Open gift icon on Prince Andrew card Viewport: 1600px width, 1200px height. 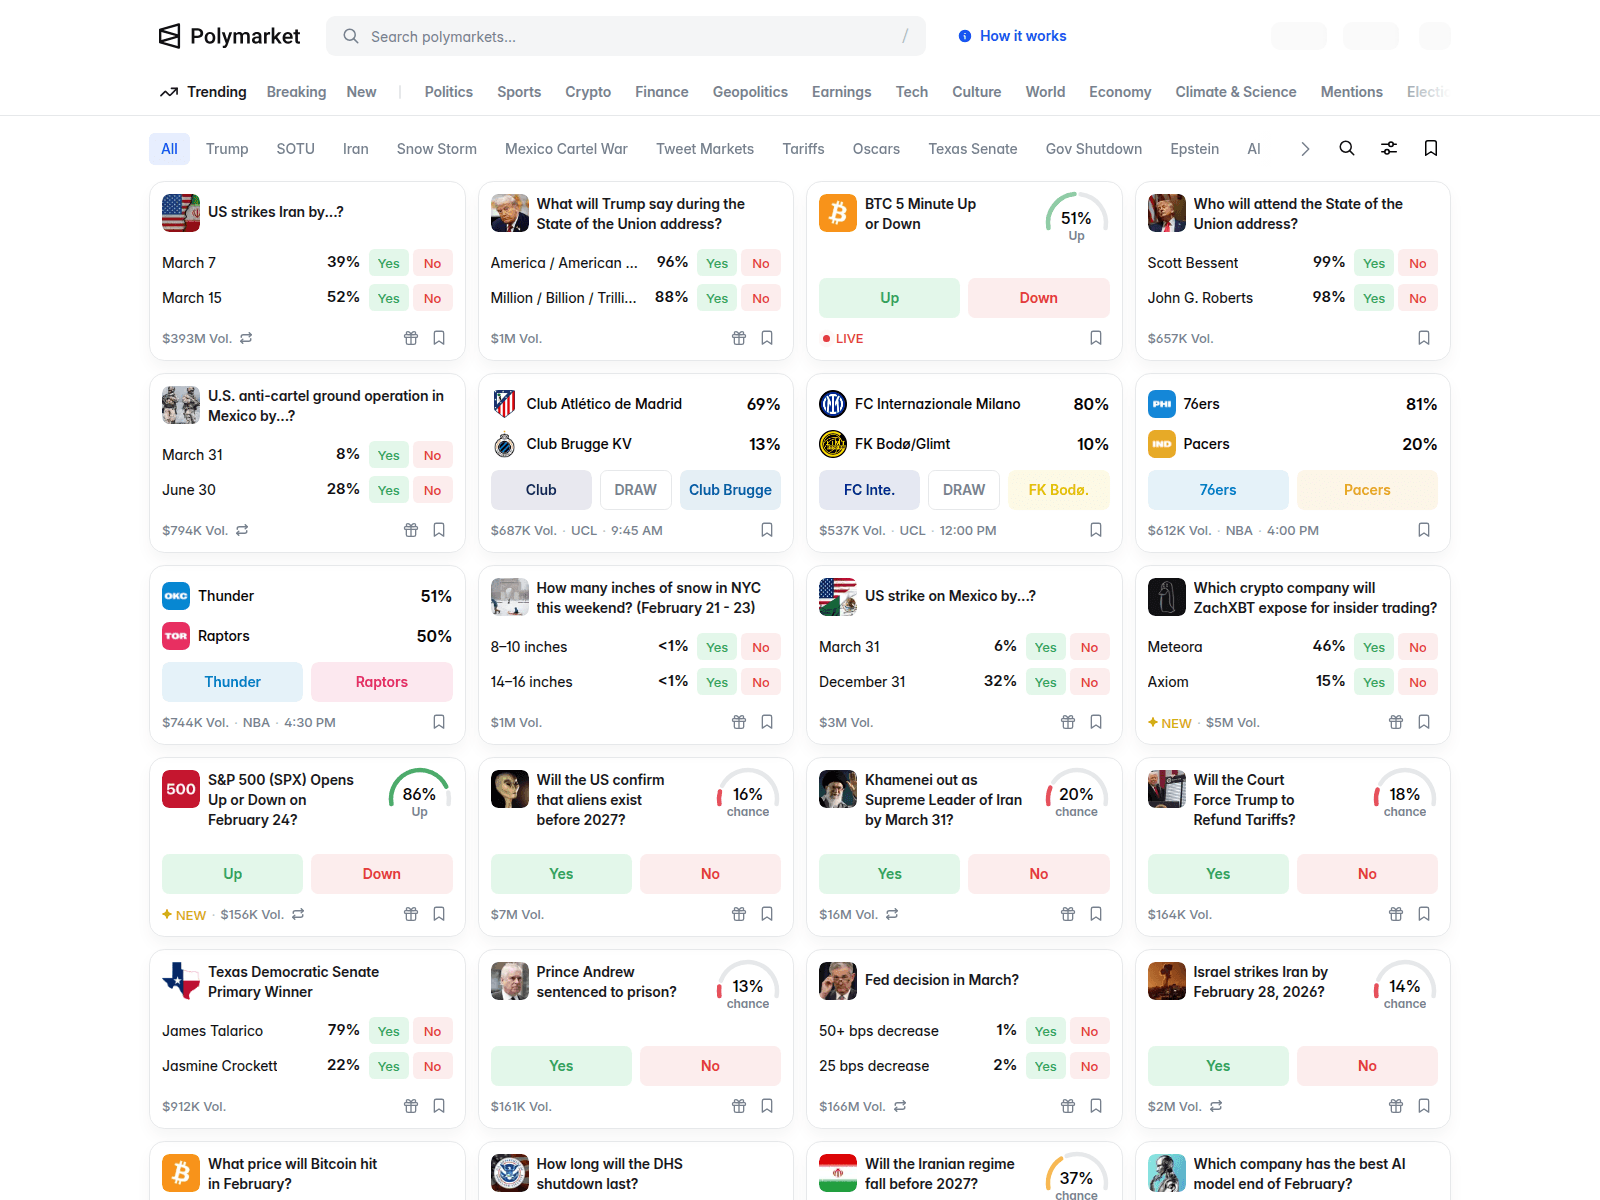coord(739,1106)
